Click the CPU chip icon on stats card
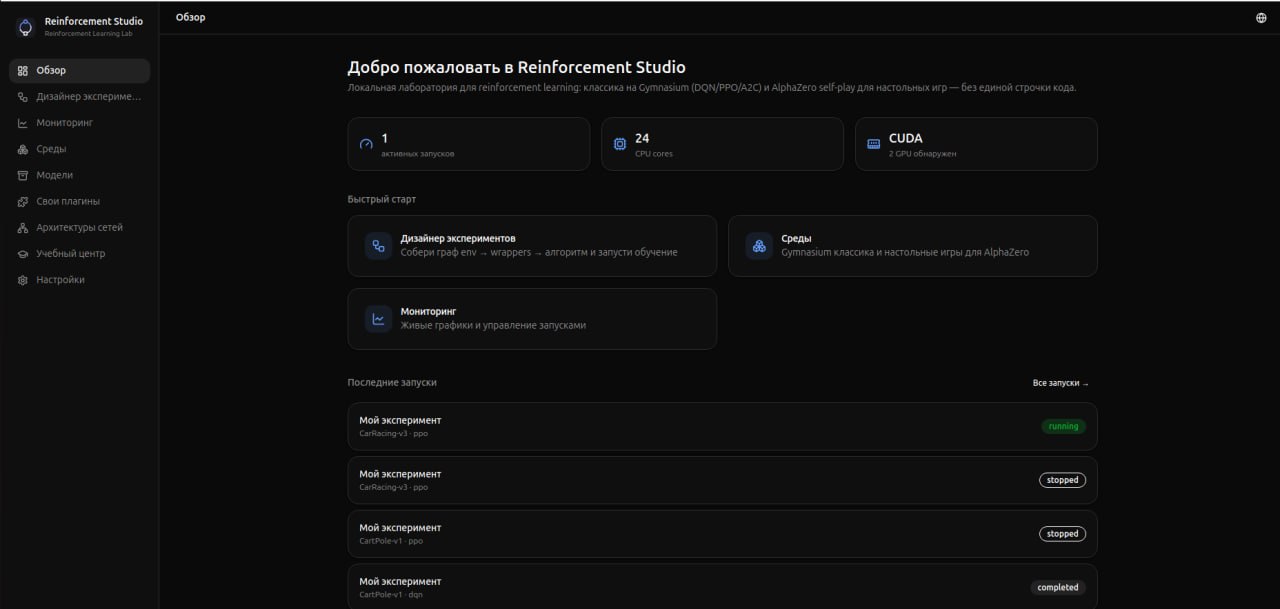The image size is (1280, 609). click(x=620, y=144)
